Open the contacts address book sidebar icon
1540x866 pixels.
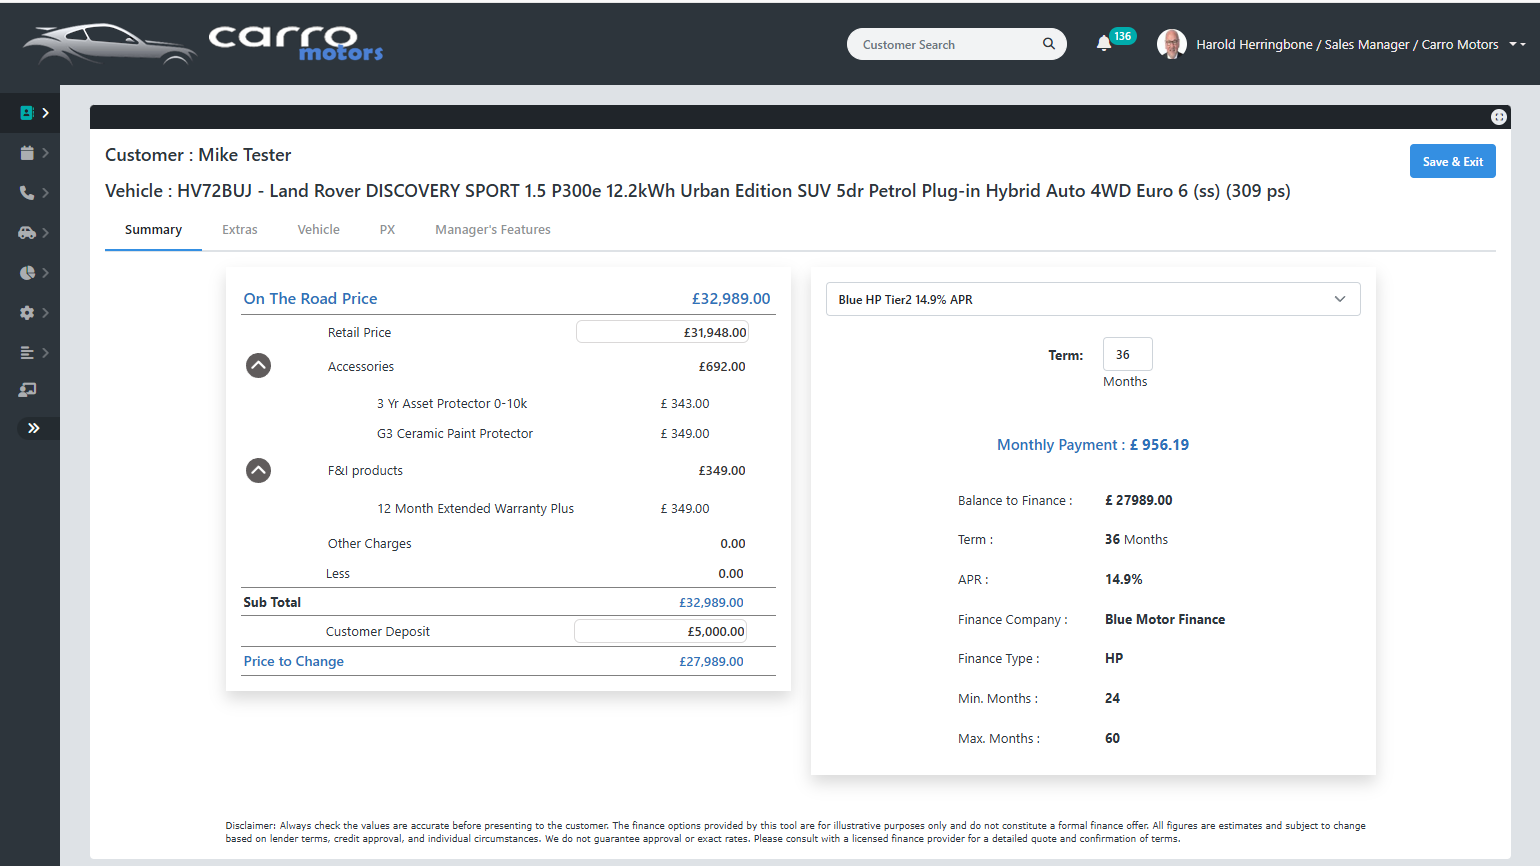28,113
